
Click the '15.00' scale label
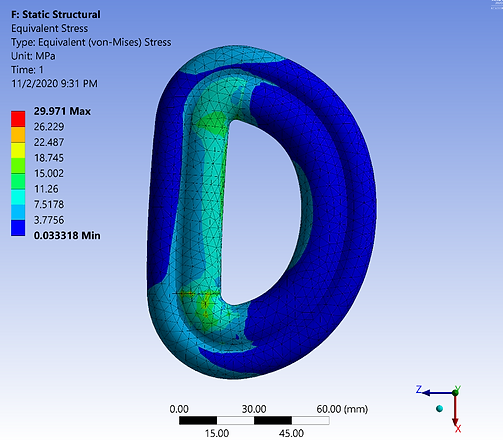[x=217, y=433]
